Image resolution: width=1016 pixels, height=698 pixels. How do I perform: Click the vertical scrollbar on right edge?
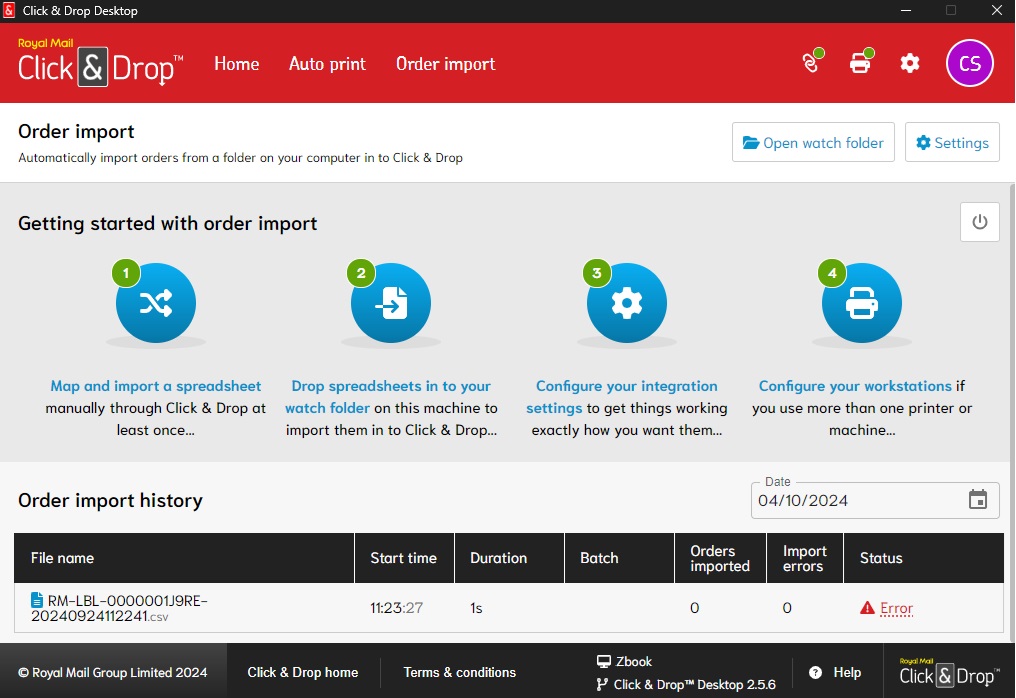[x=1011, y=412]
